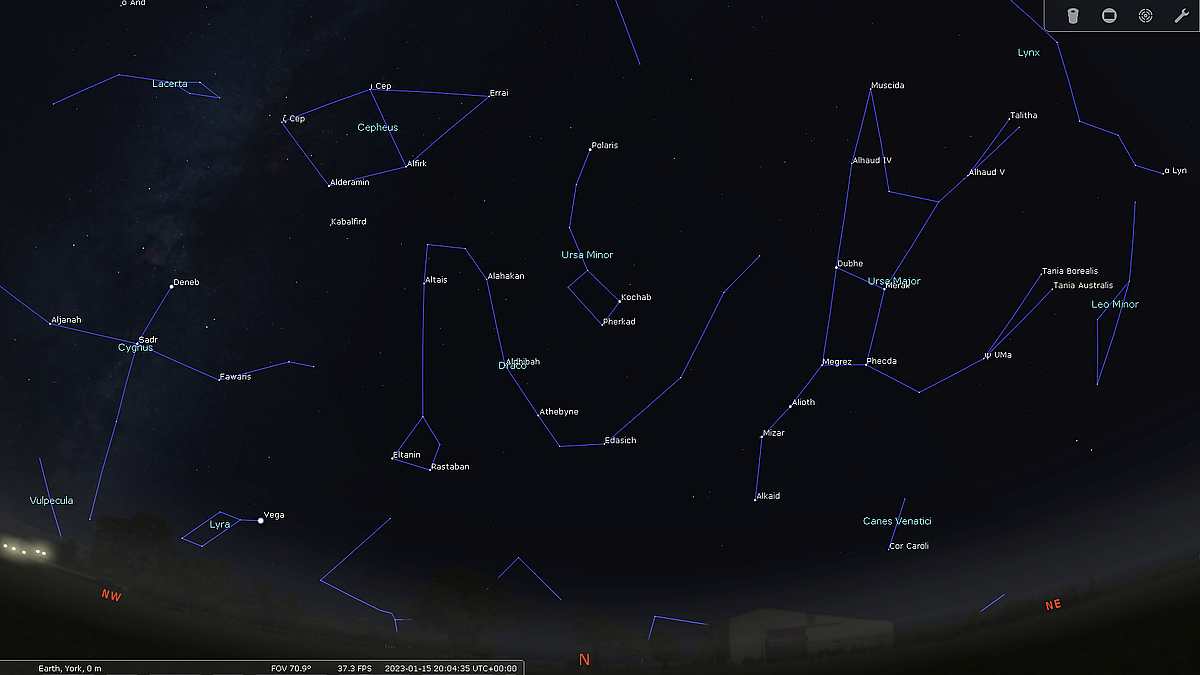Select the υ UMa star label
This screenshot has width=1200, height=675.
tap(998, 355)
